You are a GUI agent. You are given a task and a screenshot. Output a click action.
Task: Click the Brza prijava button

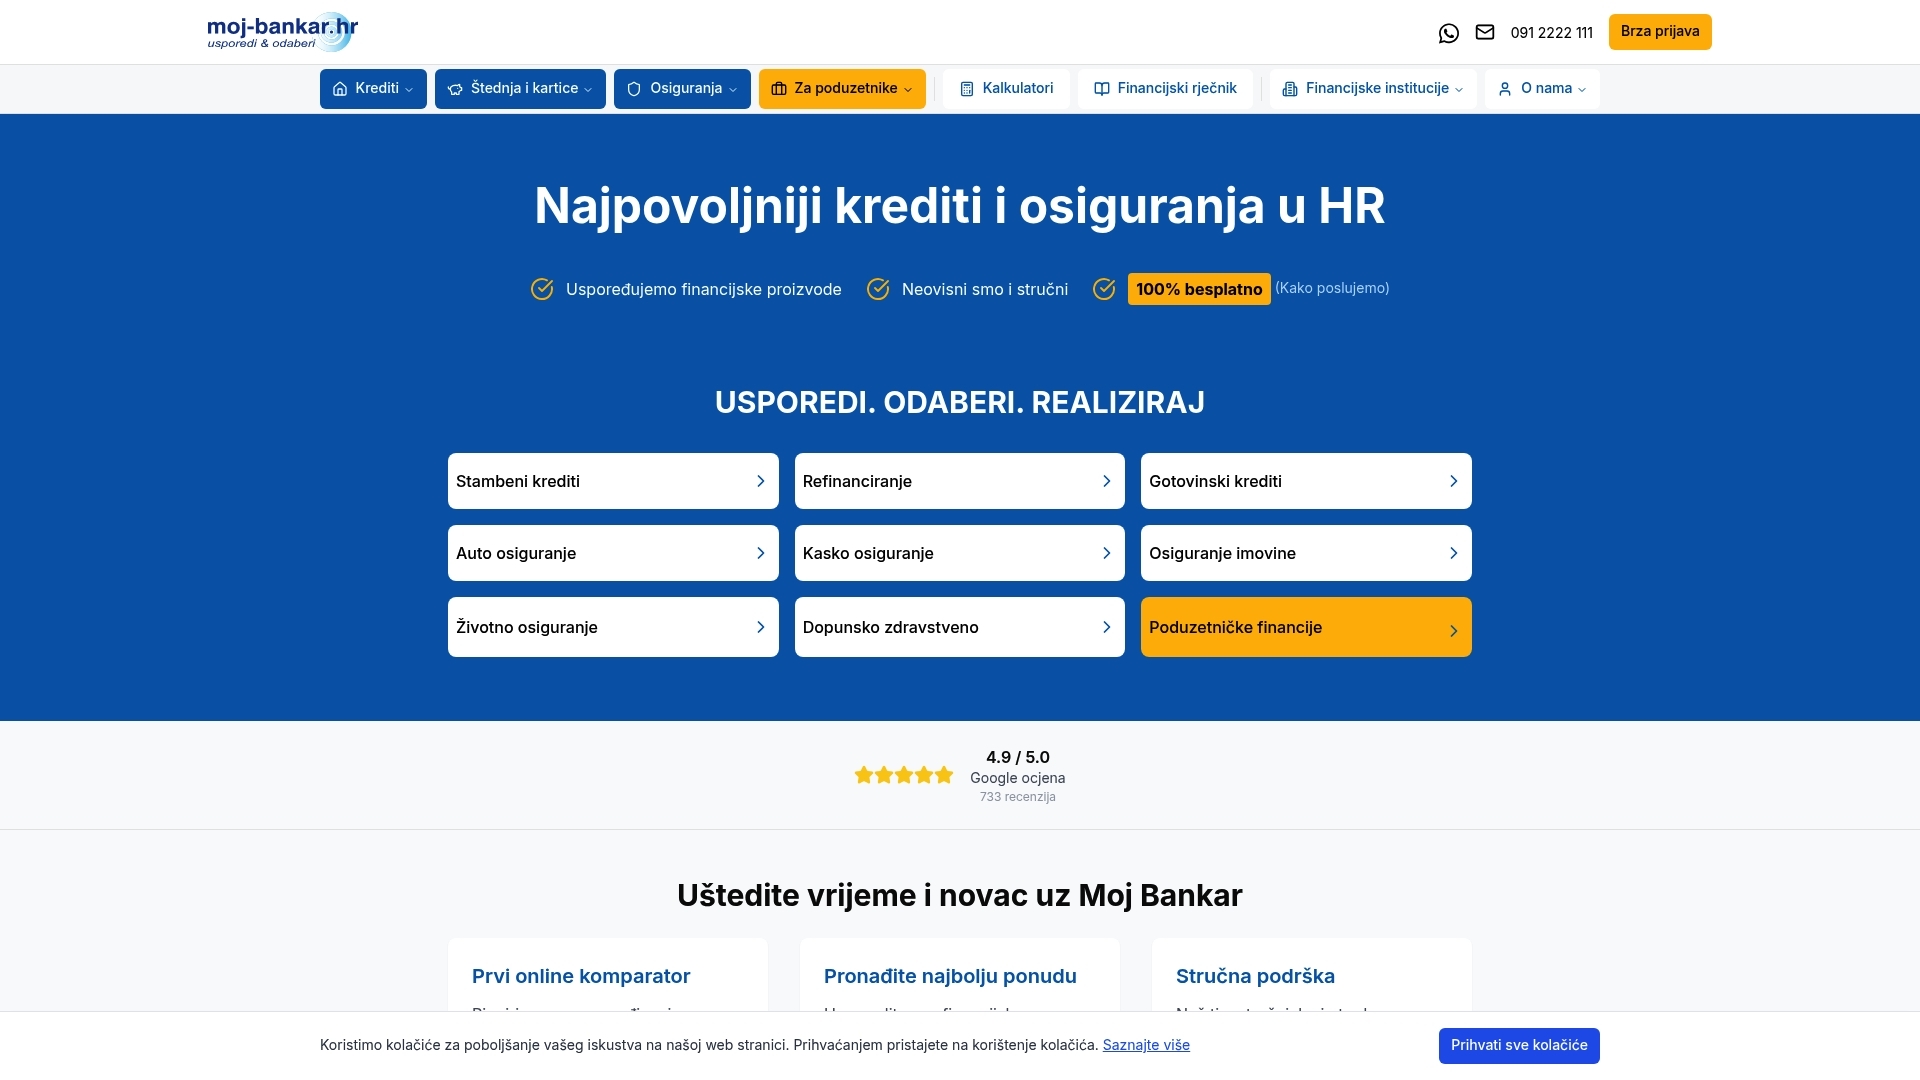pos(1659,31)
